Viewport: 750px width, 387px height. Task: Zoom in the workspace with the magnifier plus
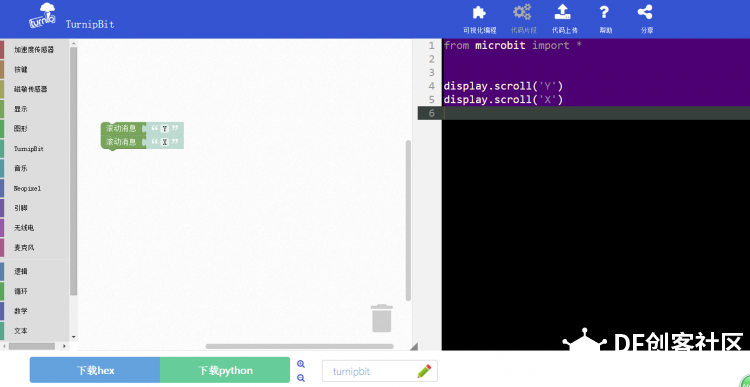point(301,364)
